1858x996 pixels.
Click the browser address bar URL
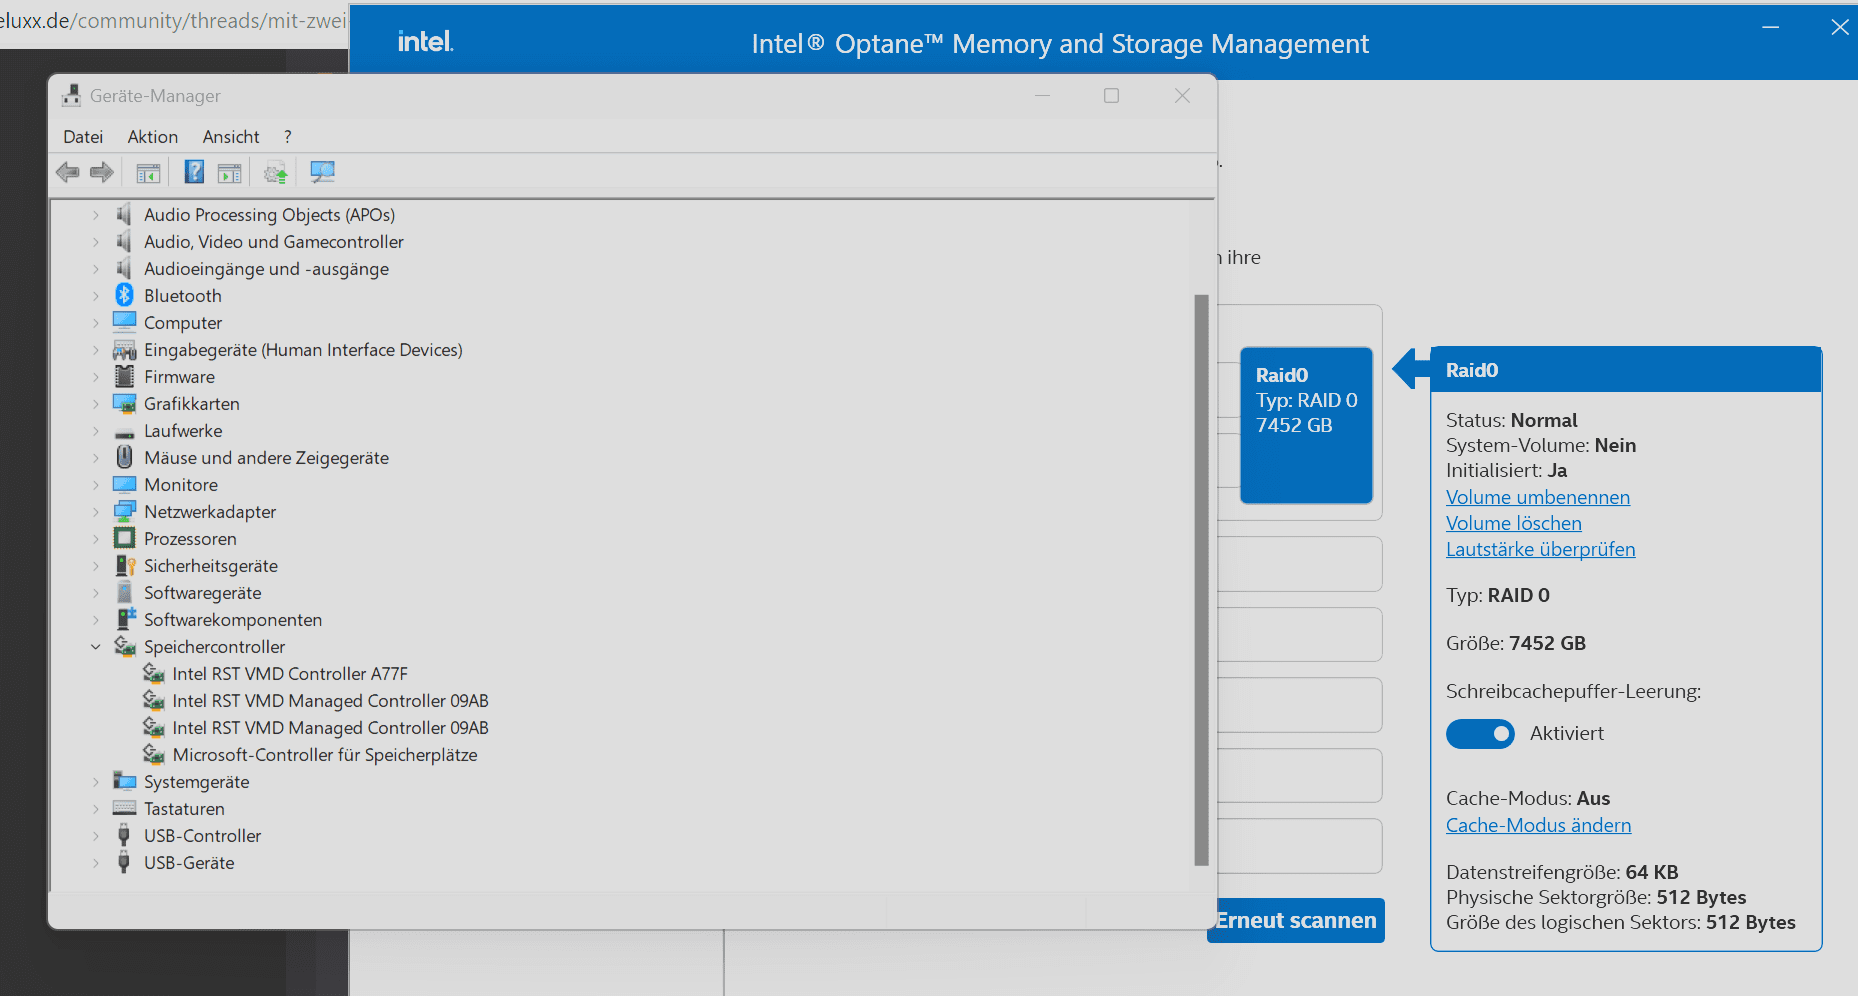click(173, 21)
